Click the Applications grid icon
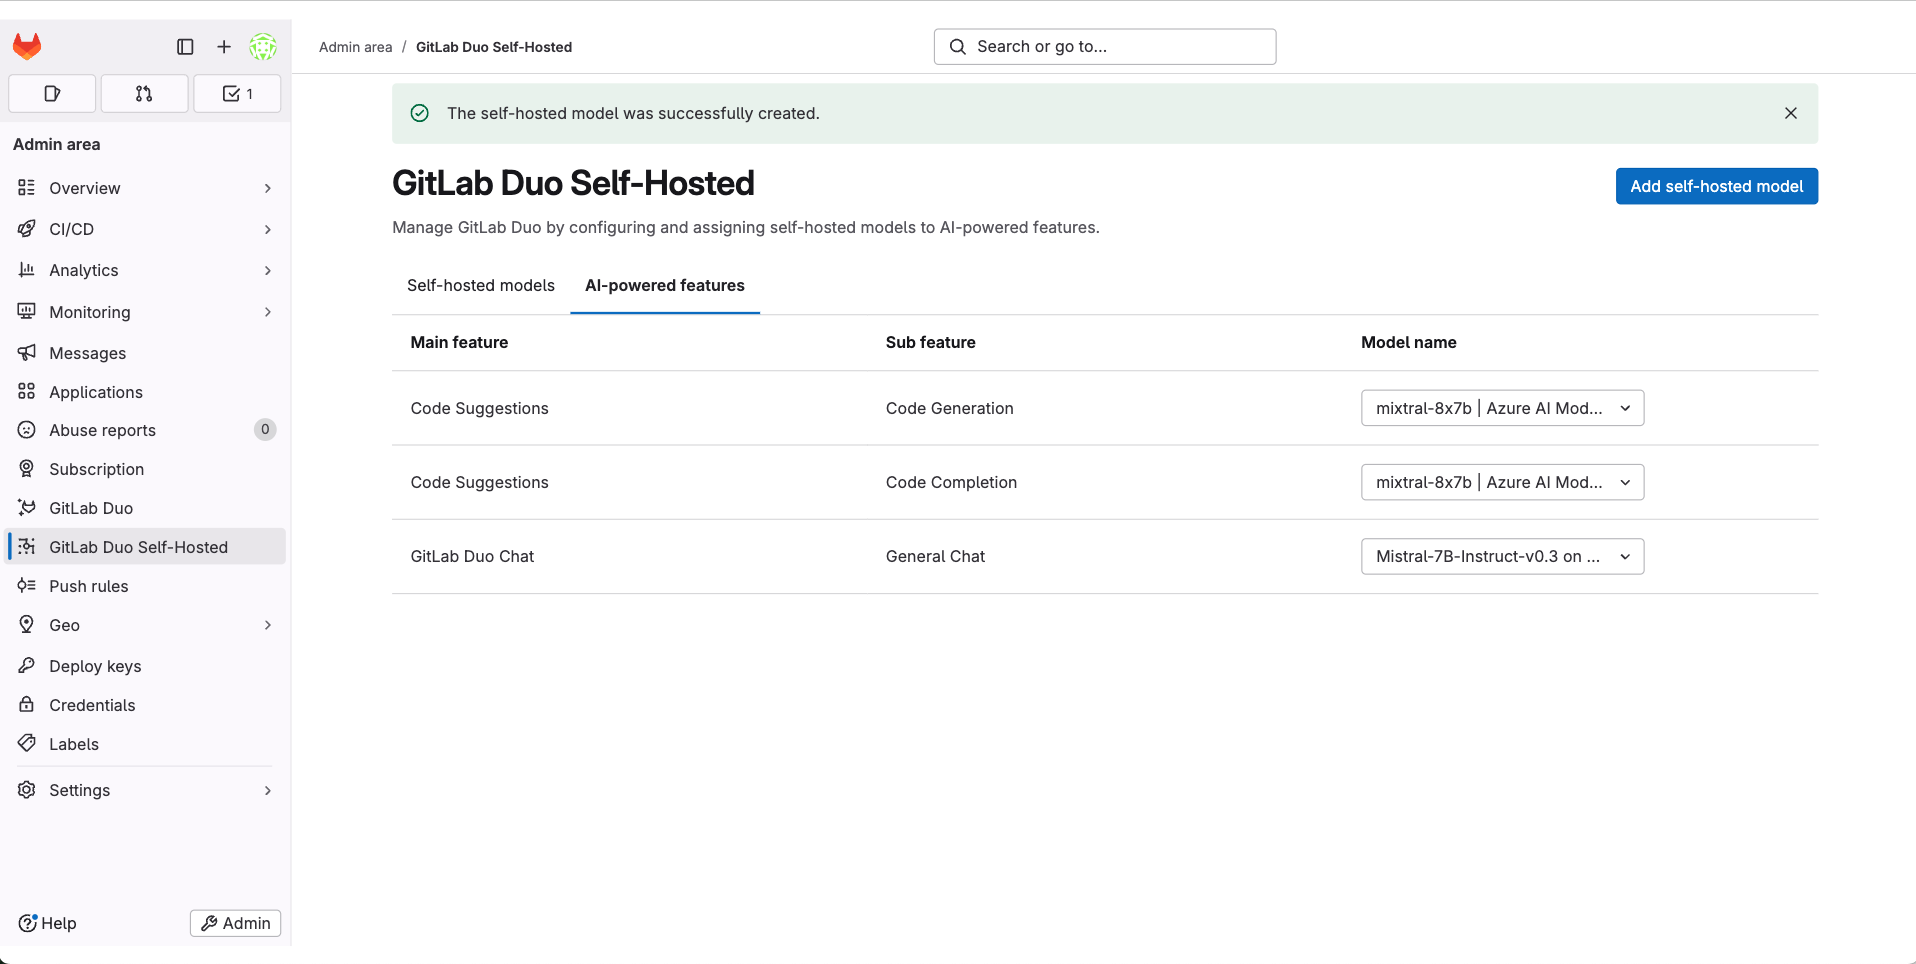The height and width of the screenshot is (964, 1916). tap(27, 392)
